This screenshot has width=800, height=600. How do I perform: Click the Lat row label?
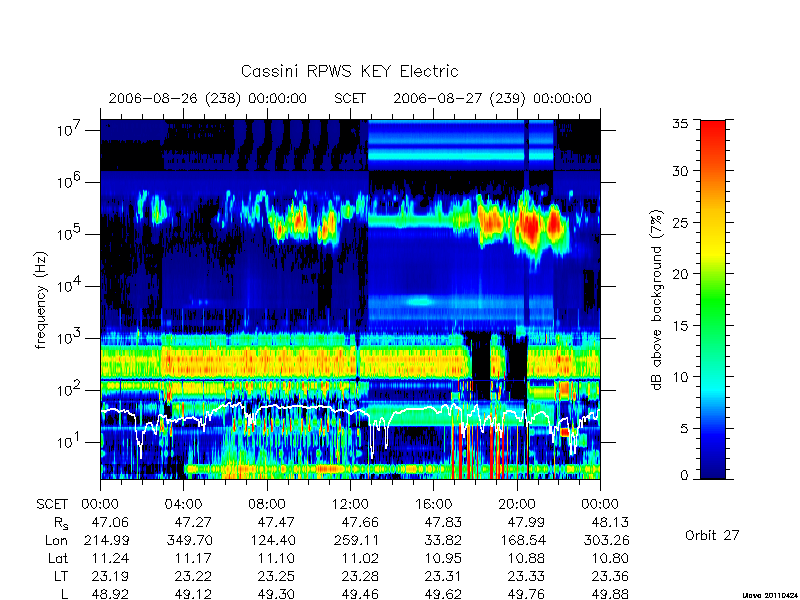click(58, 559)
